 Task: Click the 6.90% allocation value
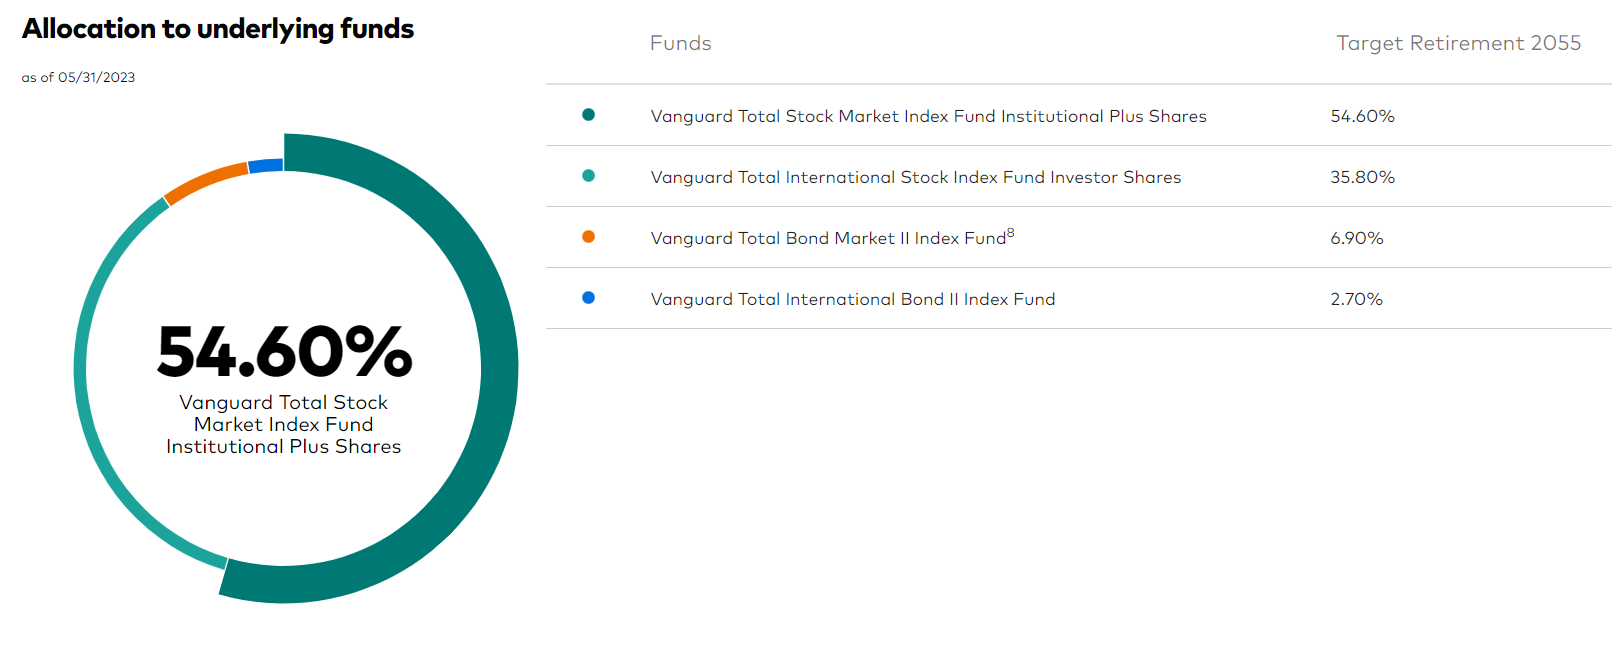coord(1357,238)
